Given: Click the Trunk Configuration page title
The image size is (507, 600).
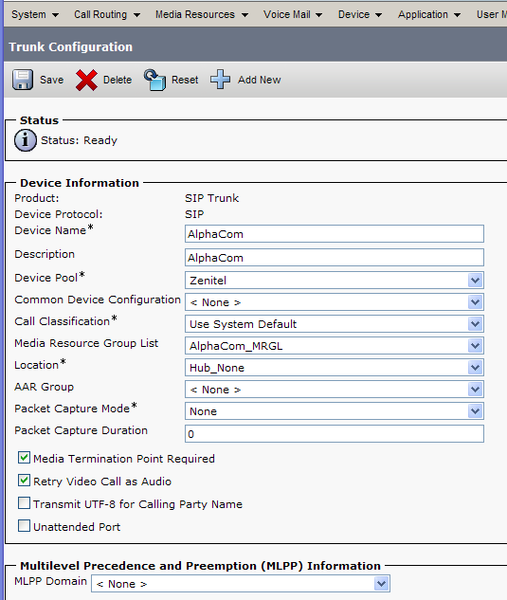Looking at the screenshot, I should [x=71, y=47].
